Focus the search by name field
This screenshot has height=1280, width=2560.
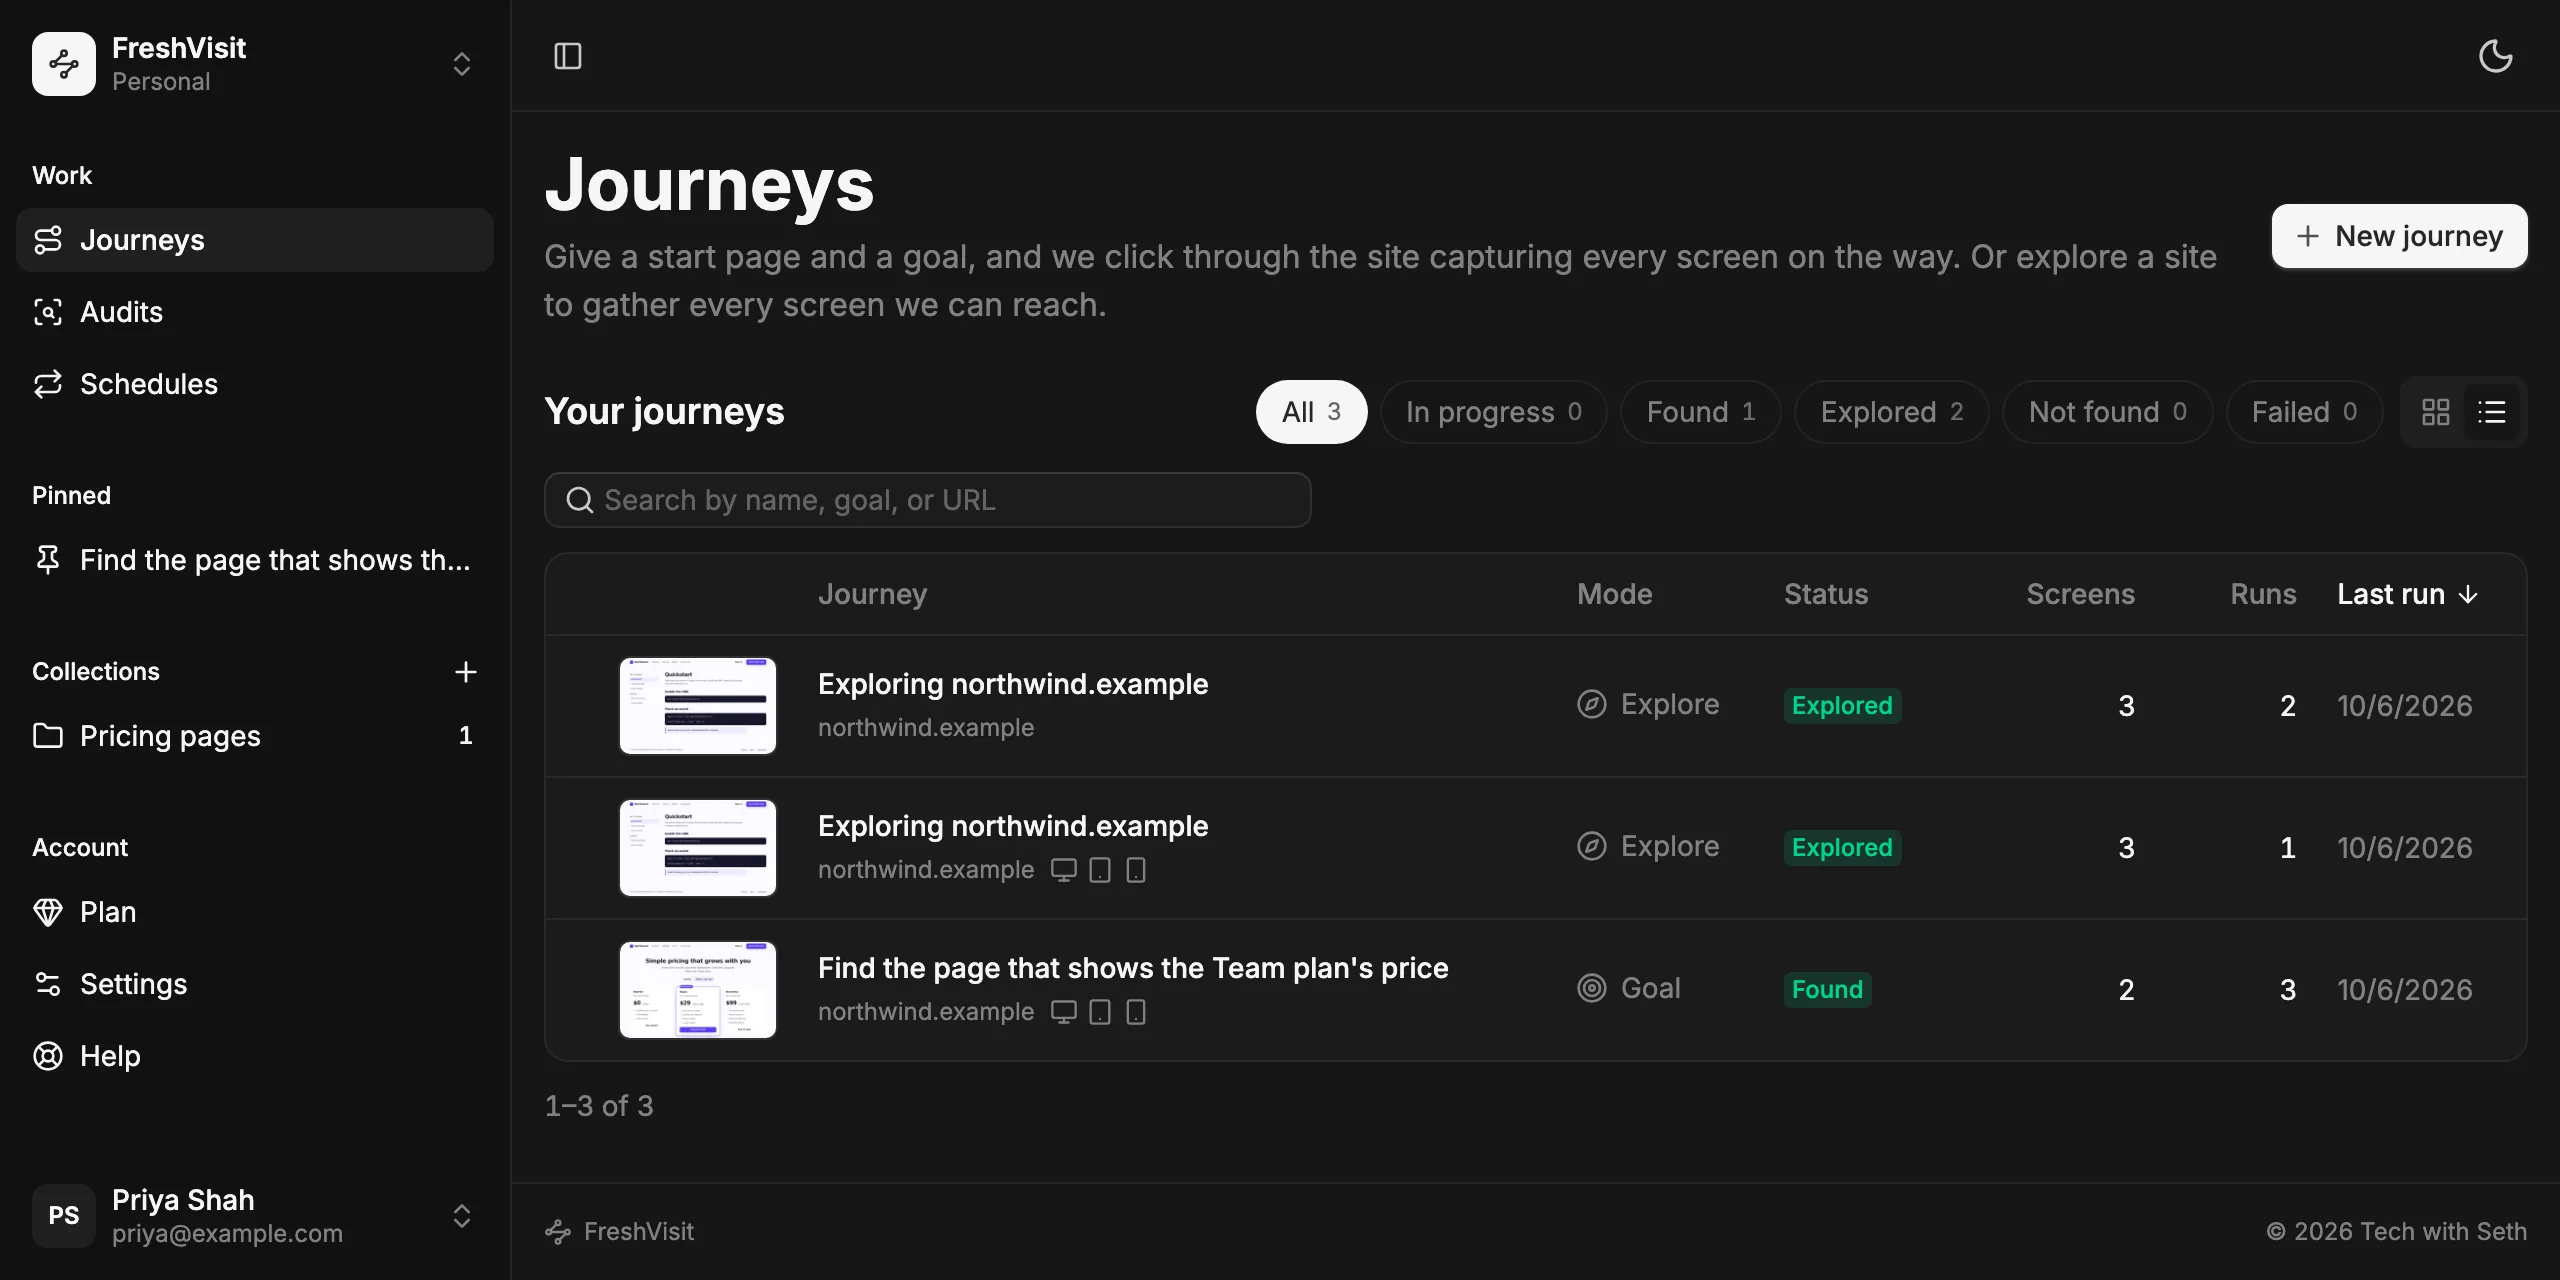[927, 500]
